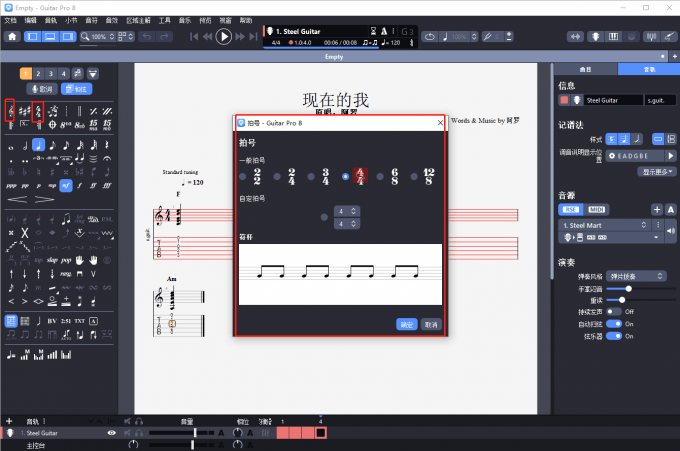Open the 1. Steel Mart sound dropdown
The width and height of the screenshot is (680, 451).
pos(605,225)
